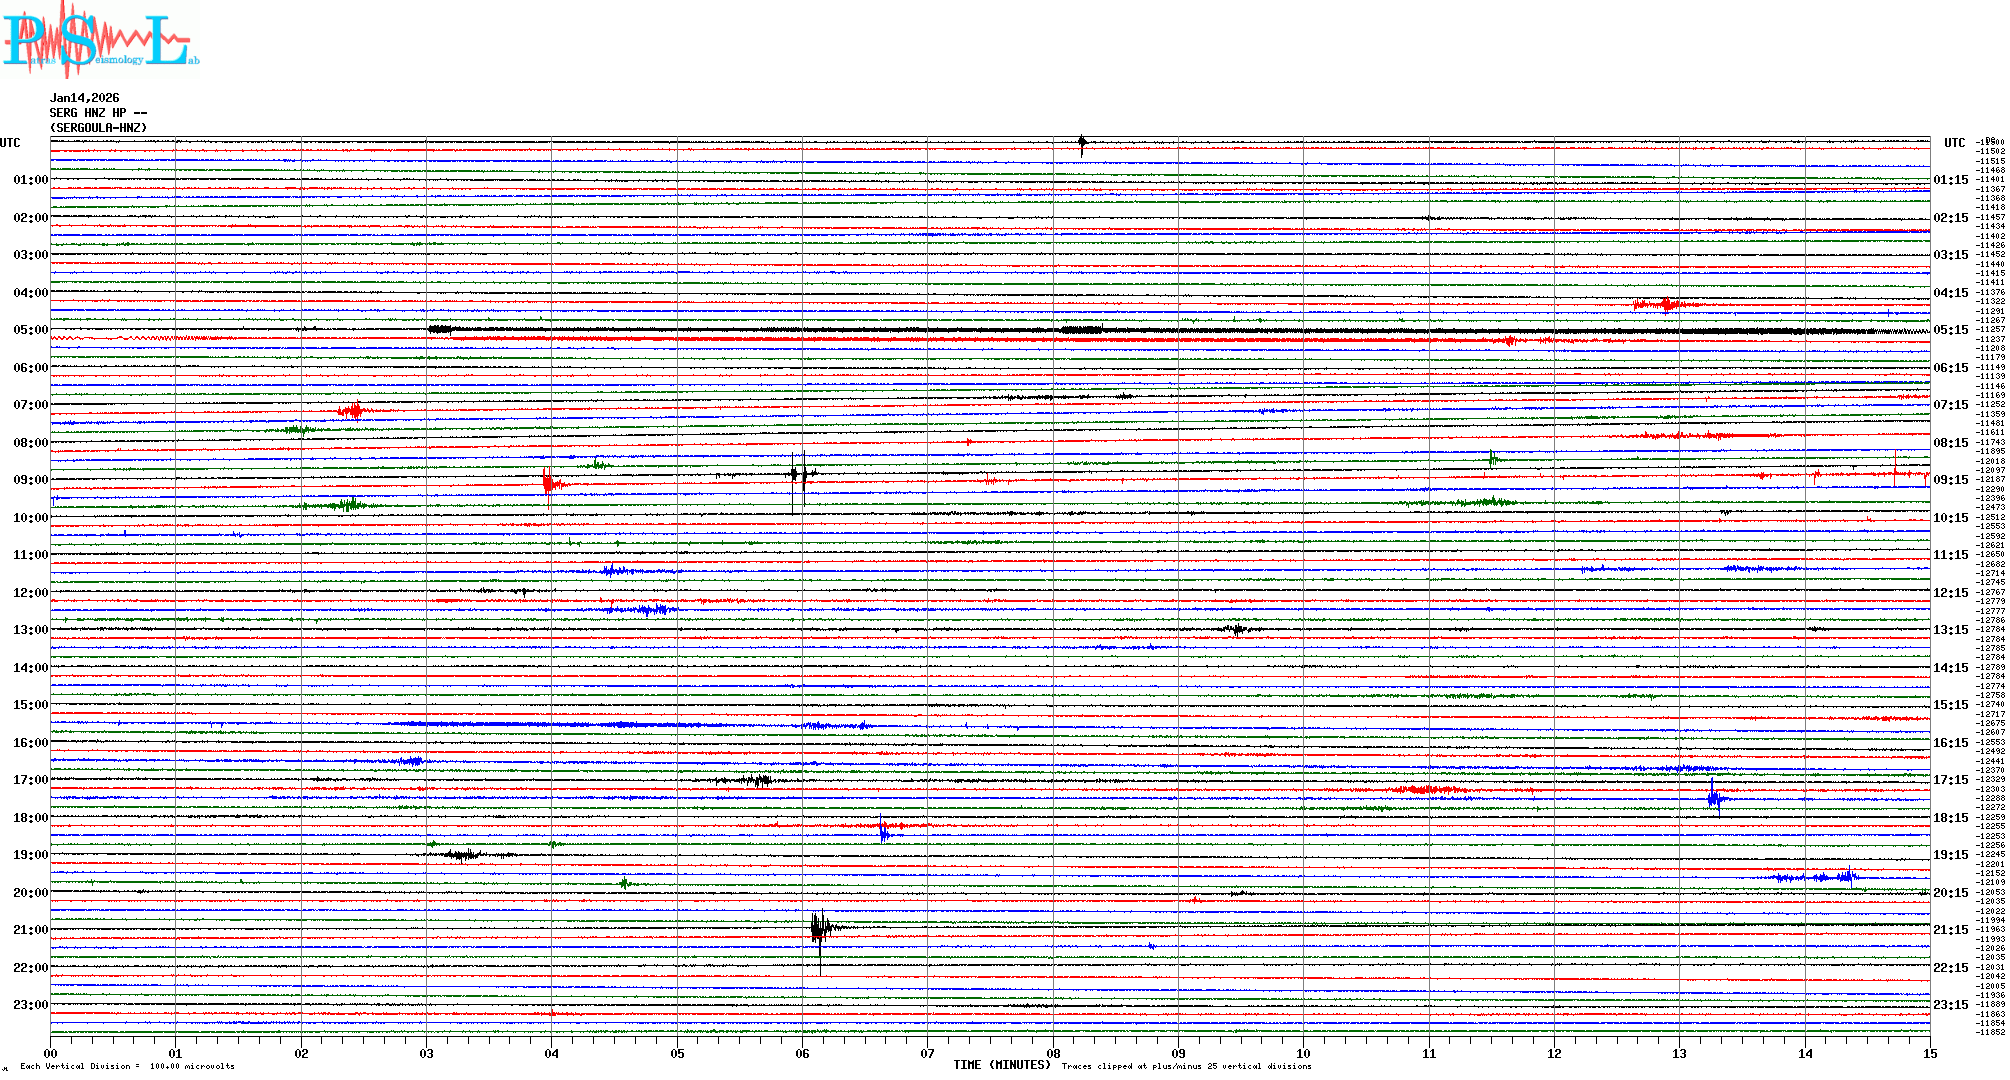This screenshot has height=1080, width=2010.
Task: Click the Jan14,2026 date label
Action: click(x=85, y=98)
